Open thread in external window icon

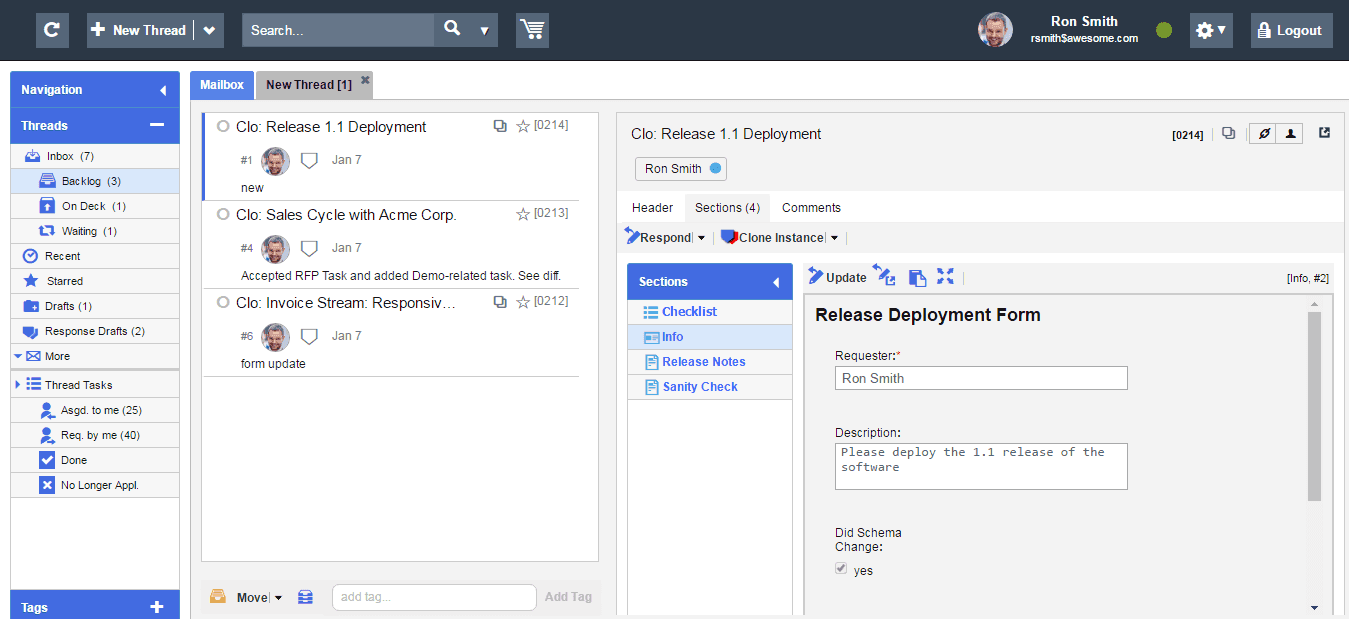pyautogui.click(x=1325, y=133)
